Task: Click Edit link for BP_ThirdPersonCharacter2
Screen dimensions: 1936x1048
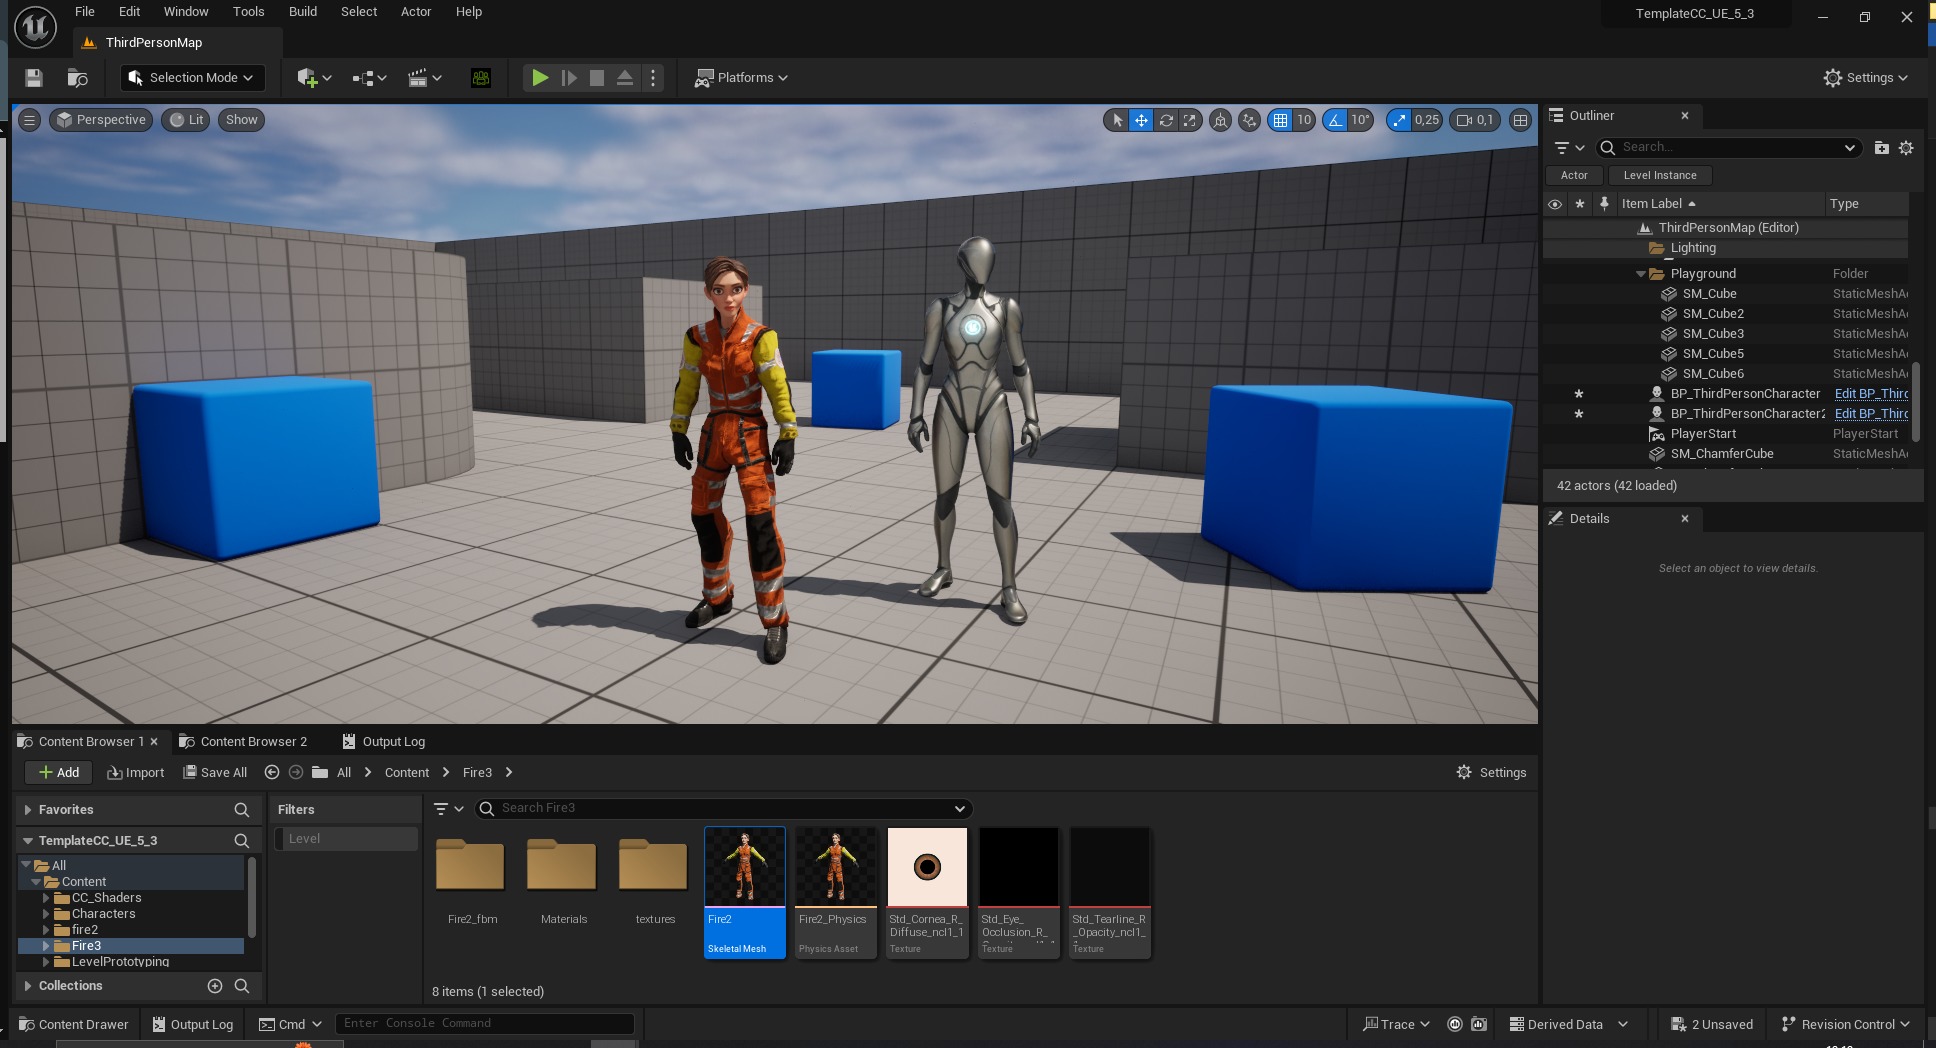Action: (x=1871, y=414)
